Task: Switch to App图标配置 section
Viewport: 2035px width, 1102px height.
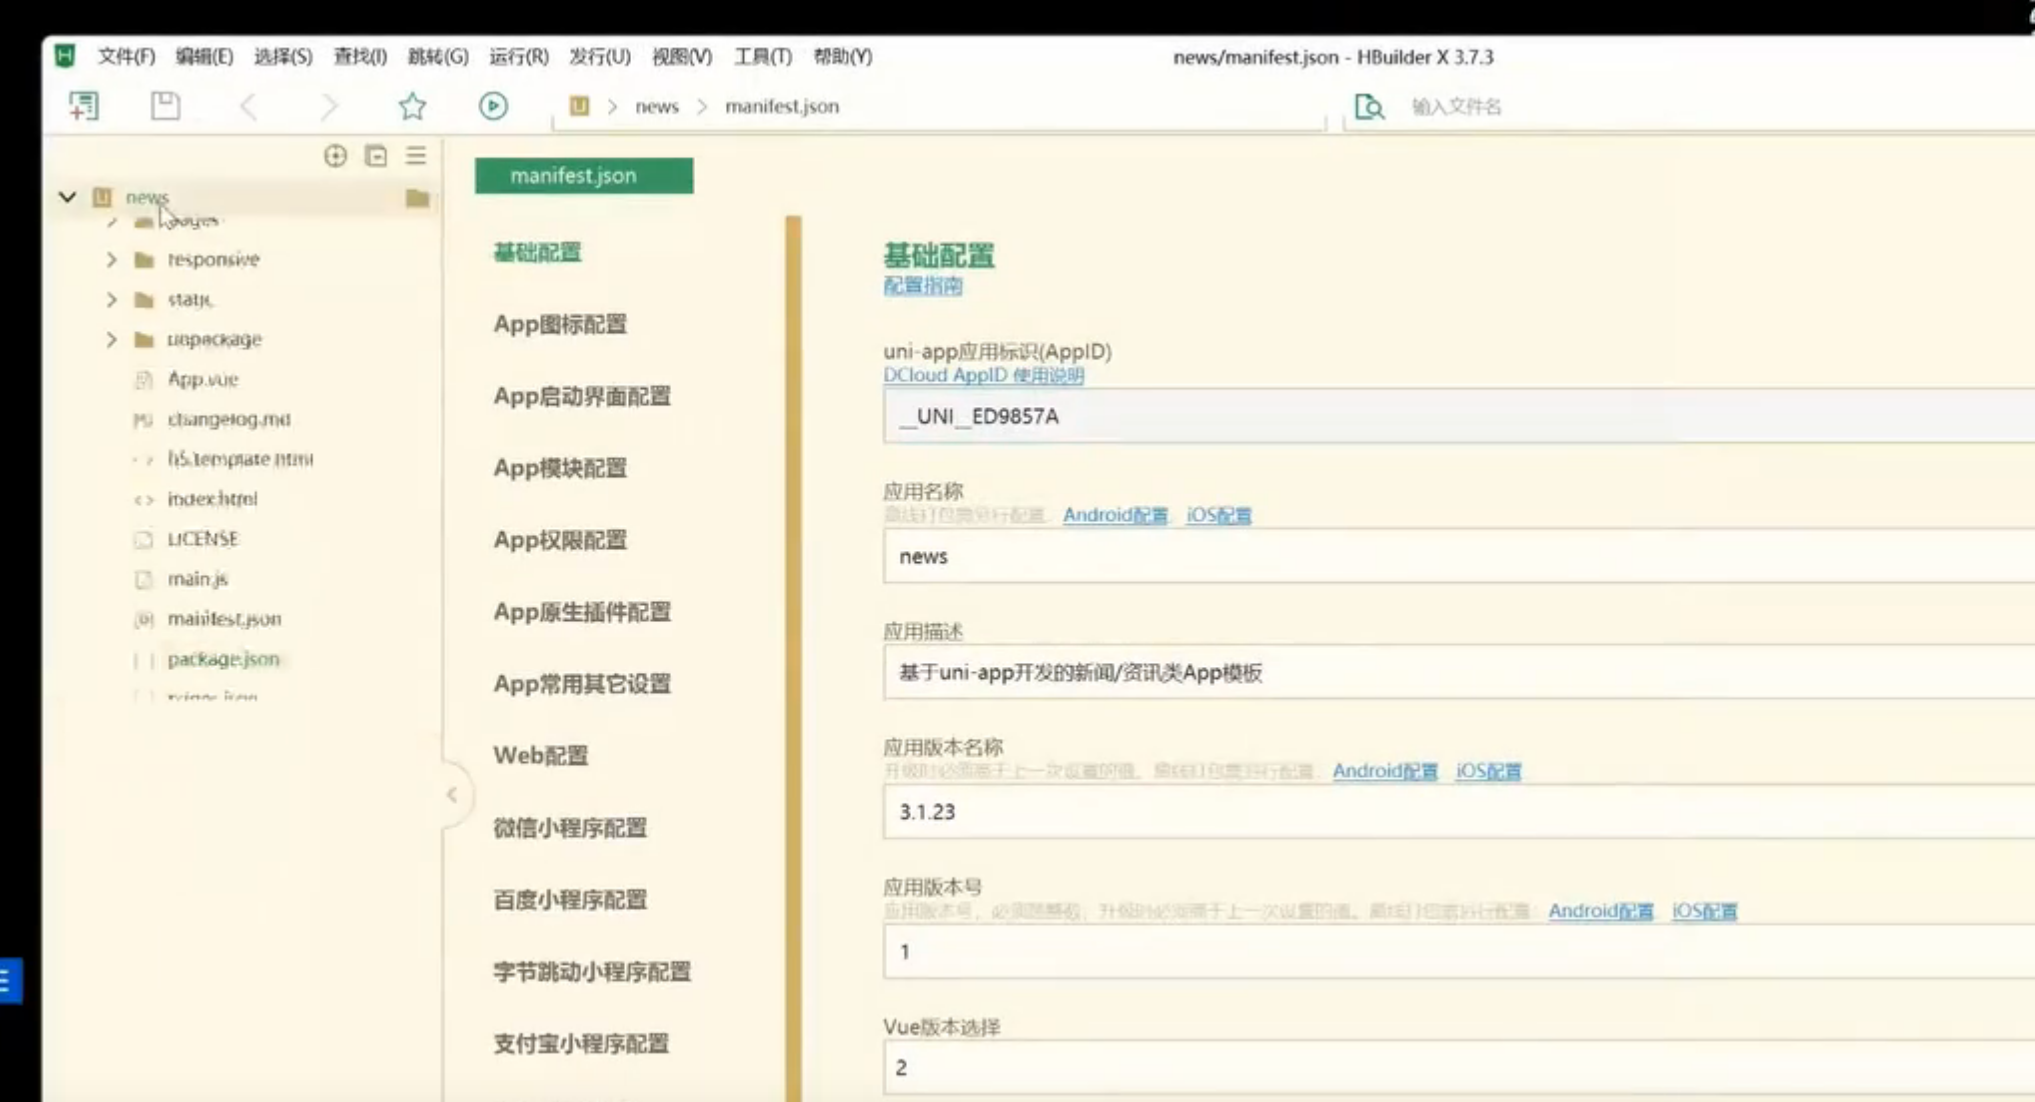Action: pyautogui.click(x=560, y=324)
